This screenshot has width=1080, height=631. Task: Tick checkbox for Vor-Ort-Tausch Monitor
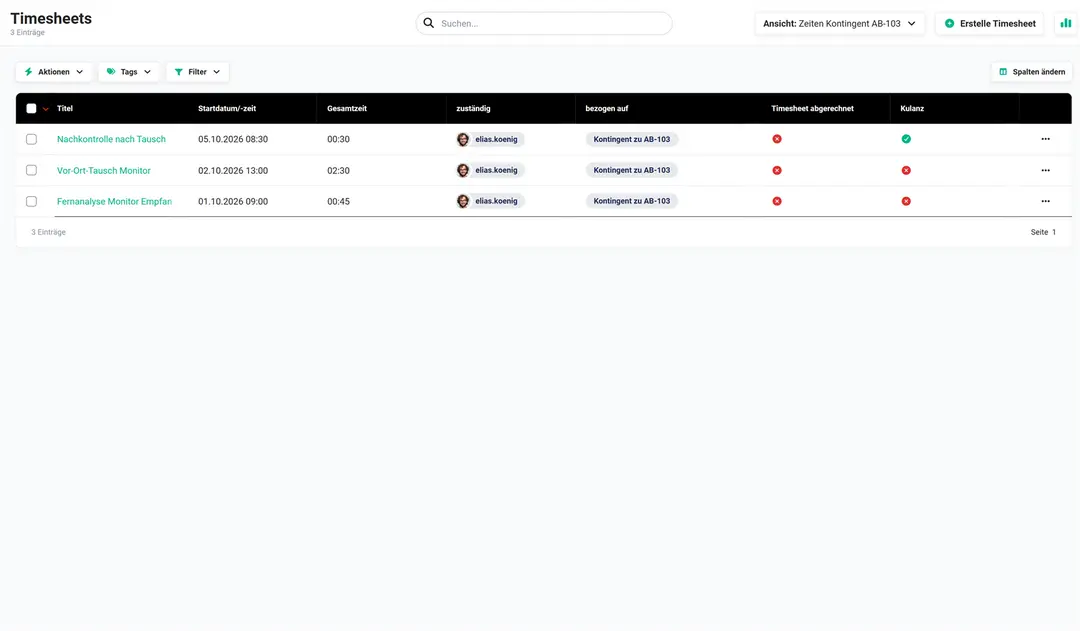[x=31, y=170]
